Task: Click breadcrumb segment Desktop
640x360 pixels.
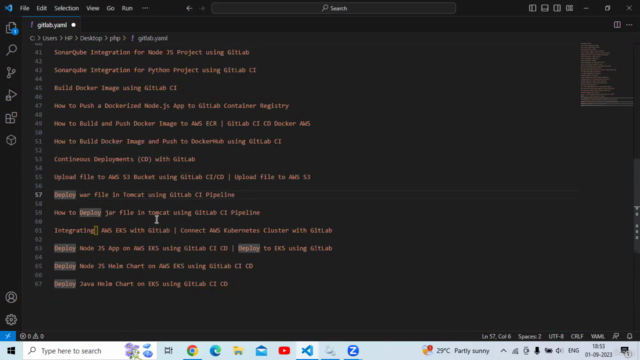Action: 91,38
